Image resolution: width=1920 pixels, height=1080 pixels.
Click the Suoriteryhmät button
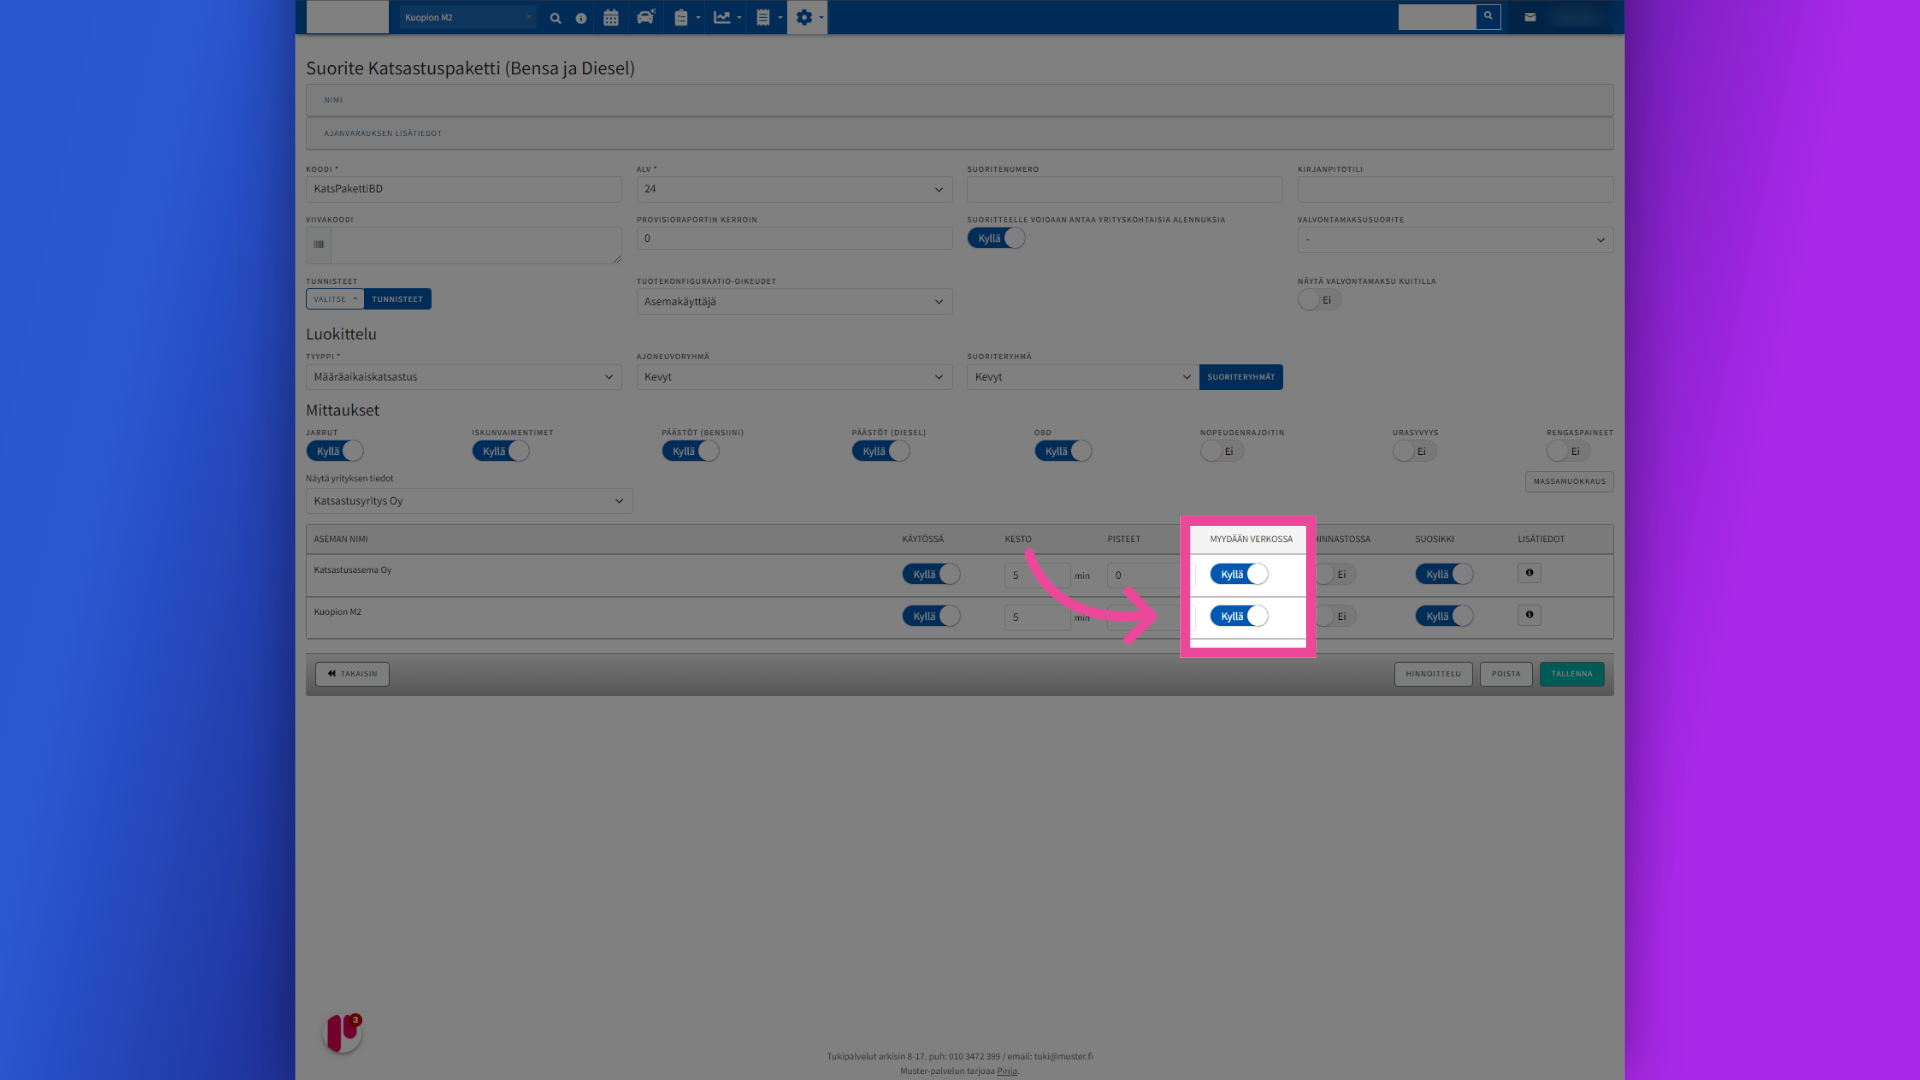(x=1241, y=377)
